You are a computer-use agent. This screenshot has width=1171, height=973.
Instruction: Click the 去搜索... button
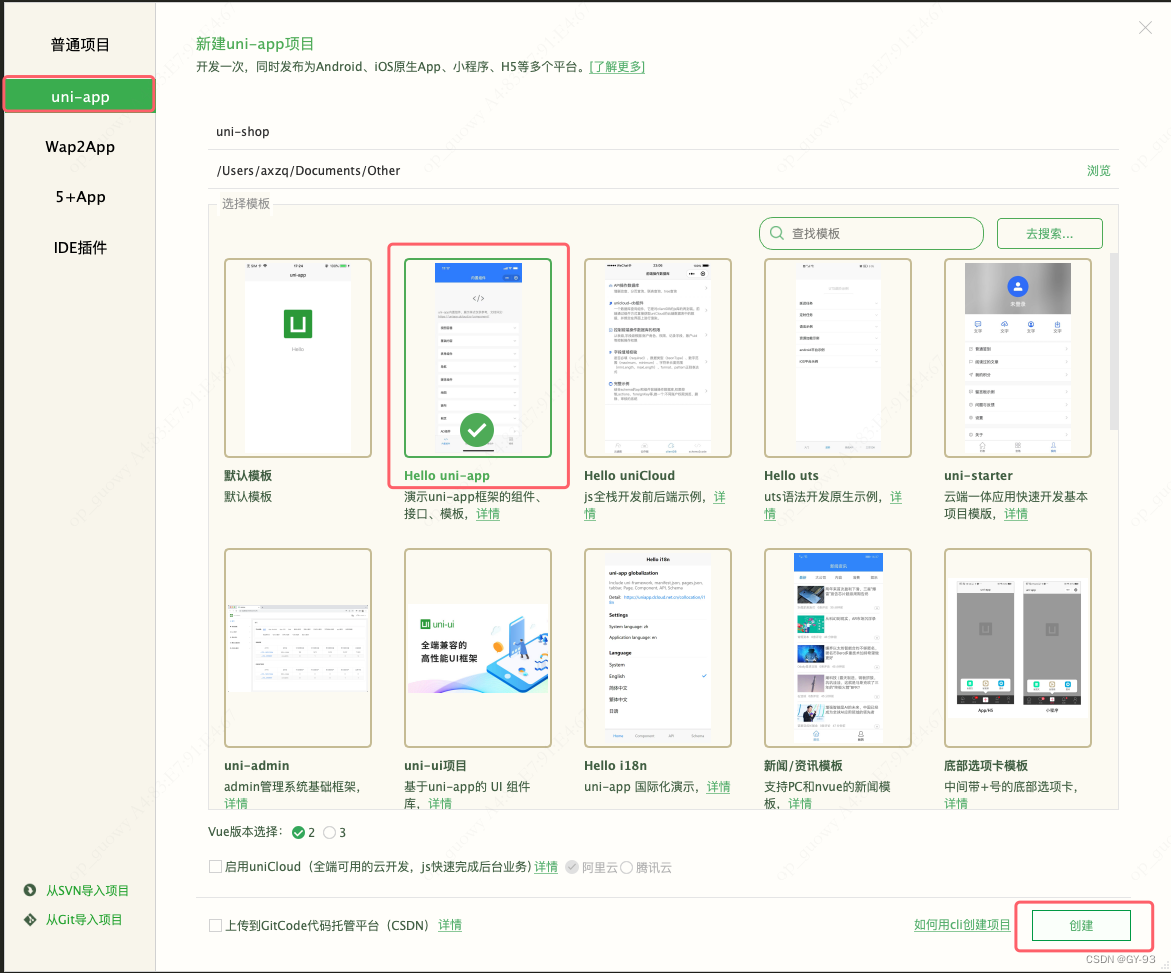point(1049,233)
